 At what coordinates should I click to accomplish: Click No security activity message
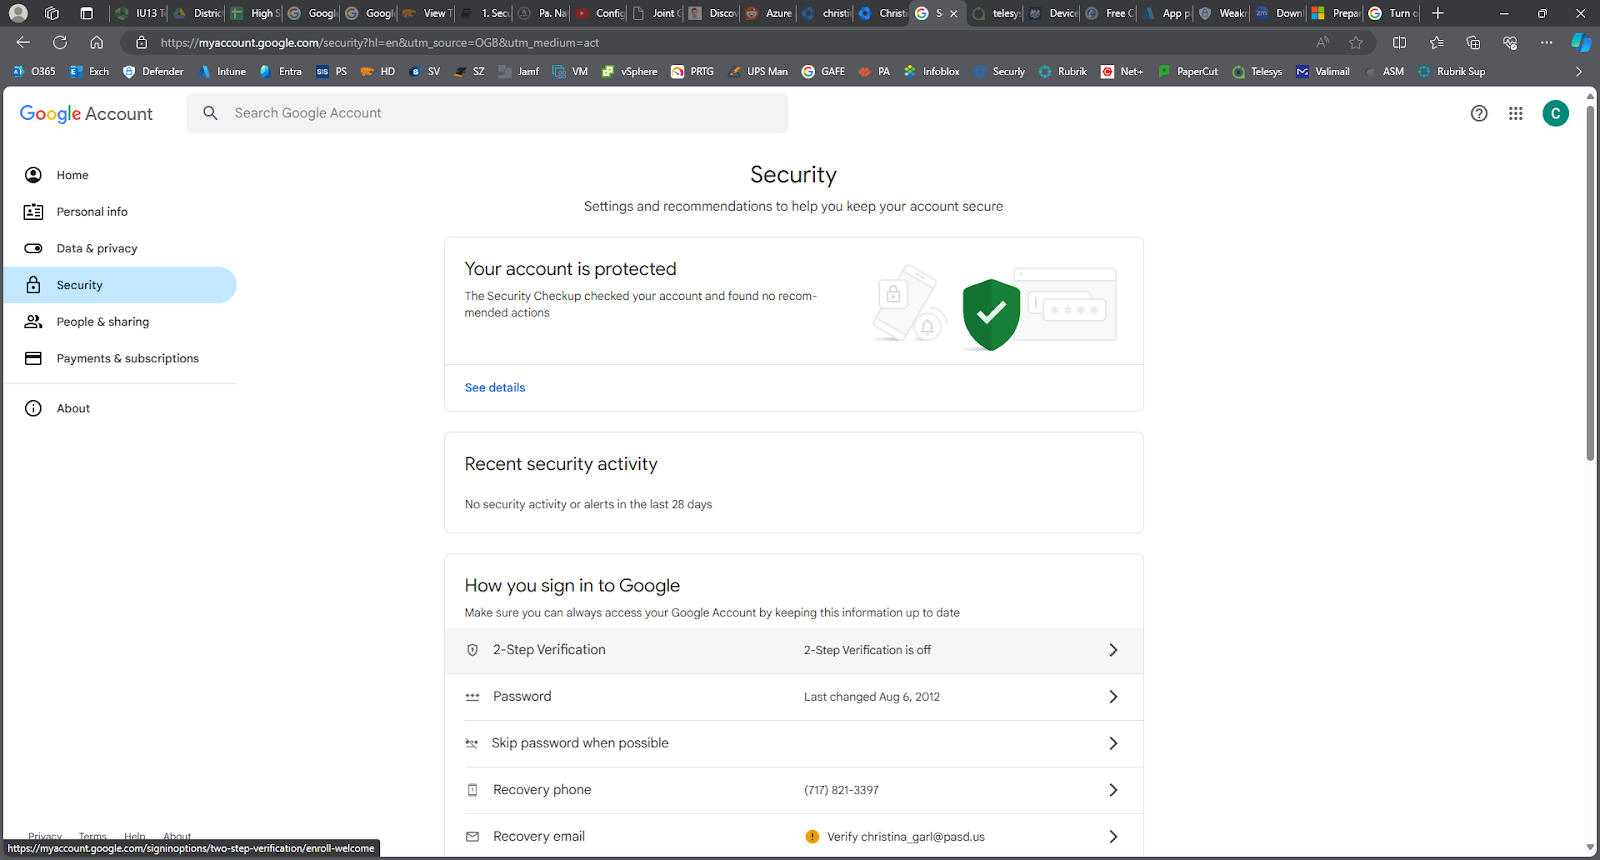588,505
